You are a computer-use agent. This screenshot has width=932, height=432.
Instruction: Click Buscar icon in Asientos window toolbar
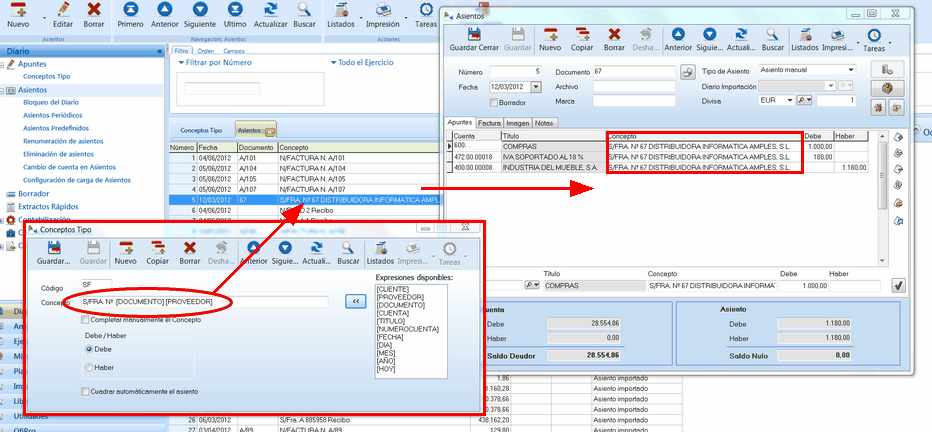point(773,38)
